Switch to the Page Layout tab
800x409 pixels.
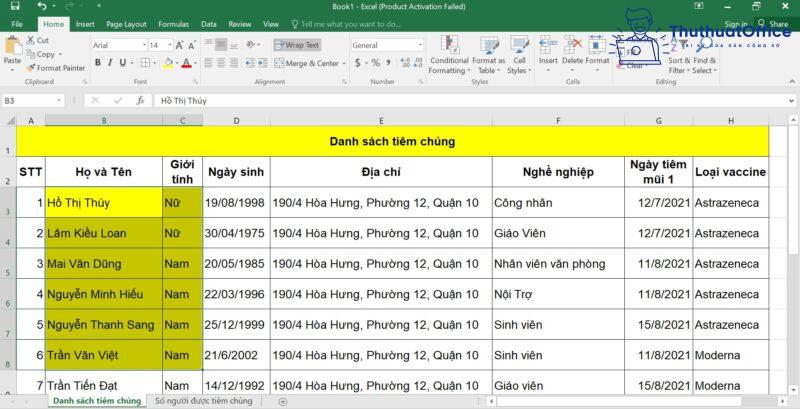[x=126, y=24]
